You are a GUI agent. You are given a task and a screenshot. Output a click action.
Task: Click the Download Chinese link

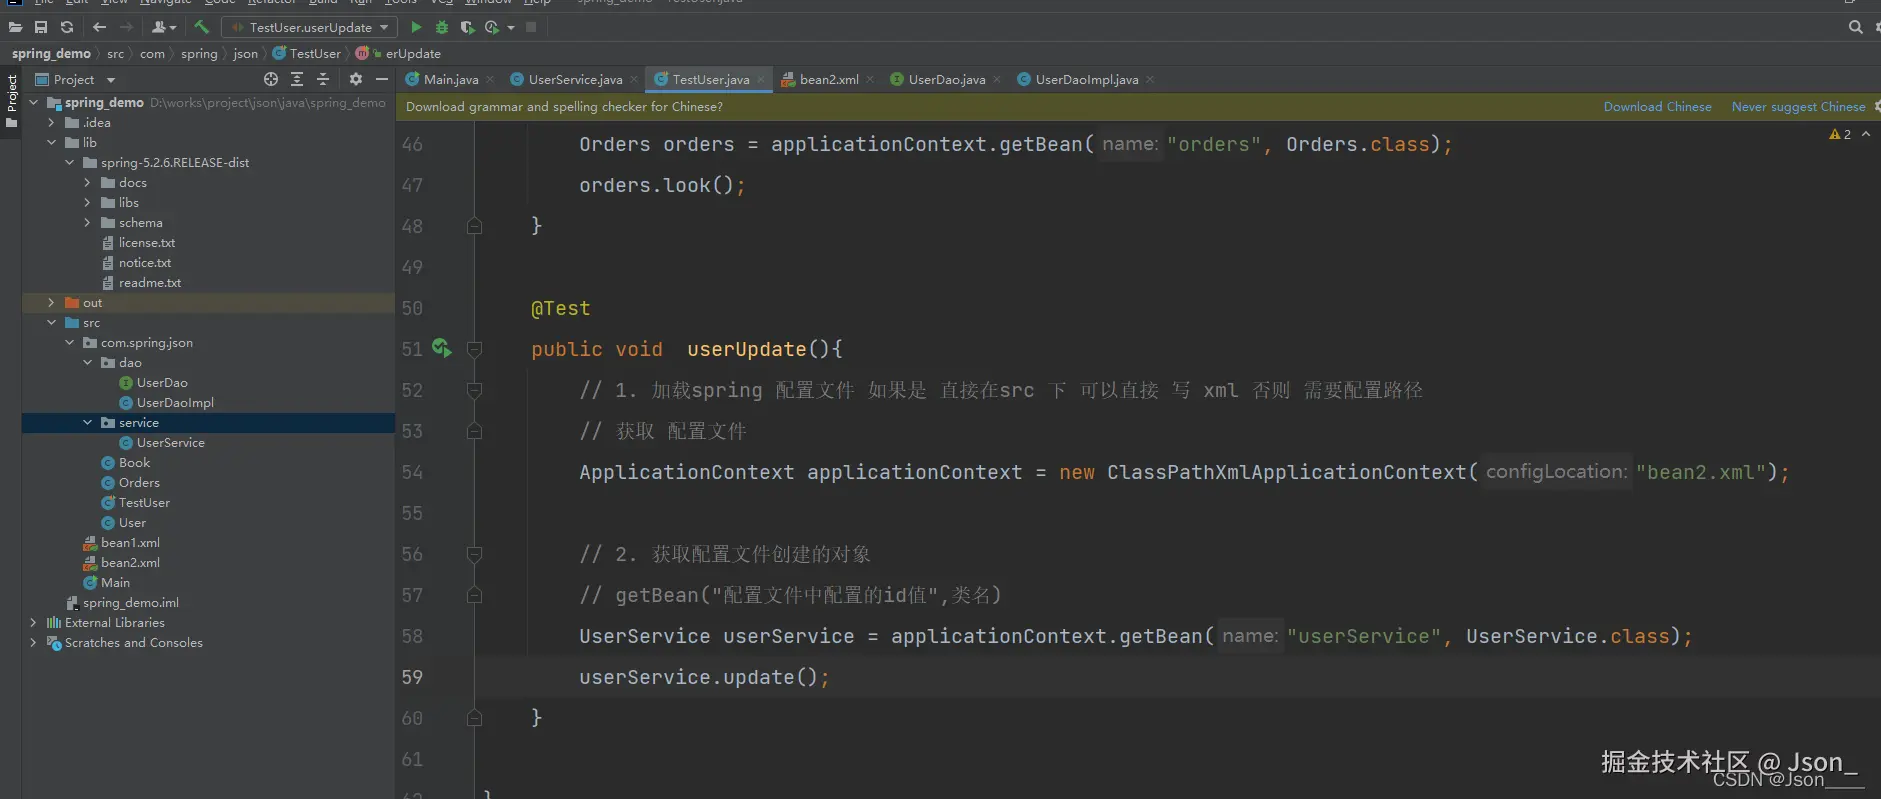coord(1657,107)
